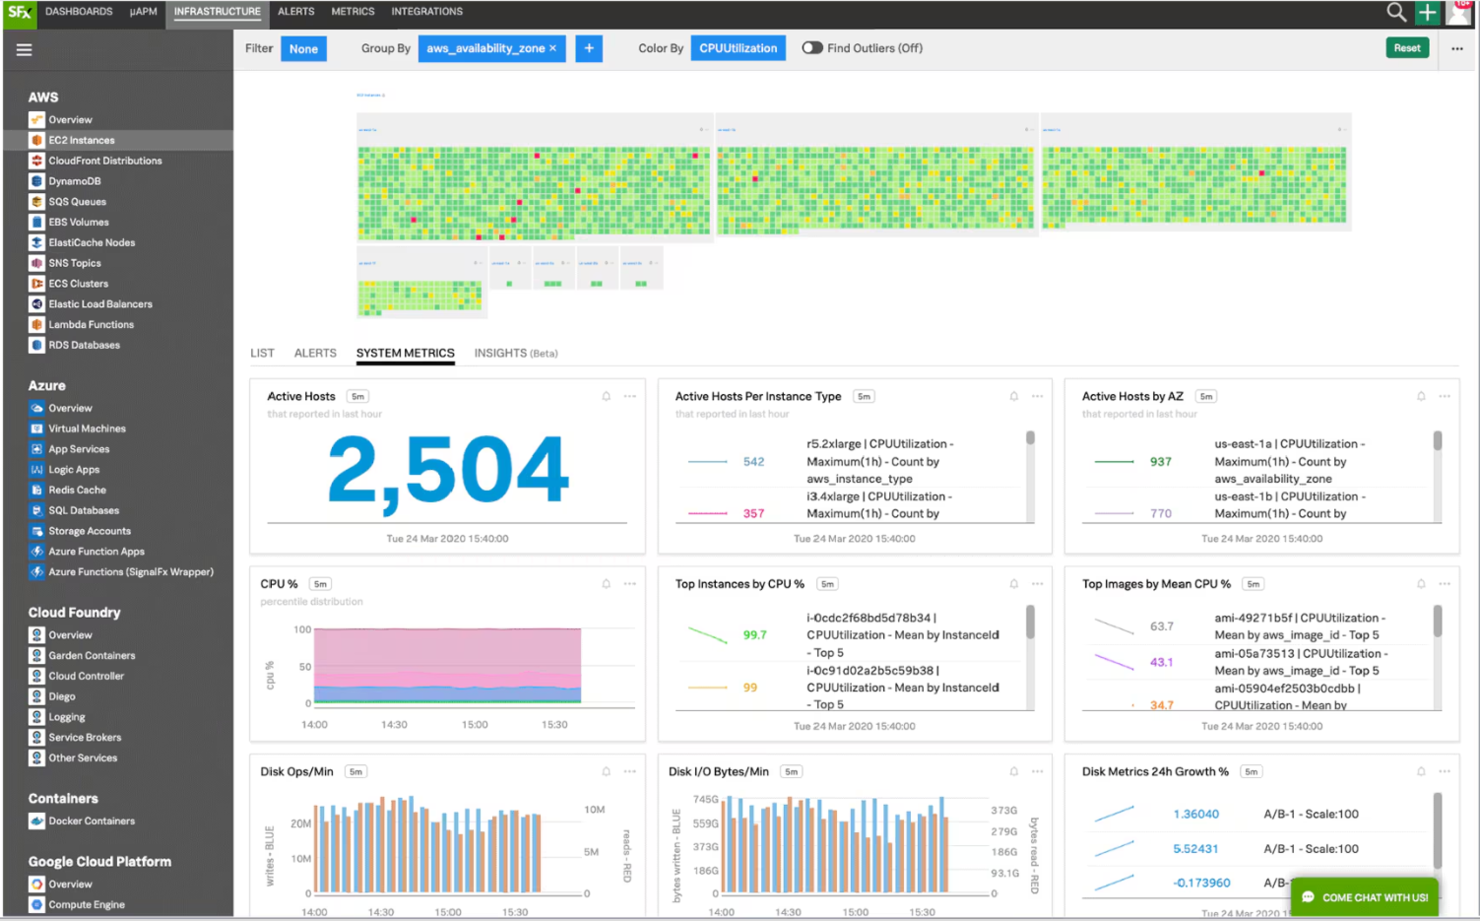
Task: Click the bell icon on Disk I/O Bytes/Min
Action: pyautogui.click(x=1014, y=771)
